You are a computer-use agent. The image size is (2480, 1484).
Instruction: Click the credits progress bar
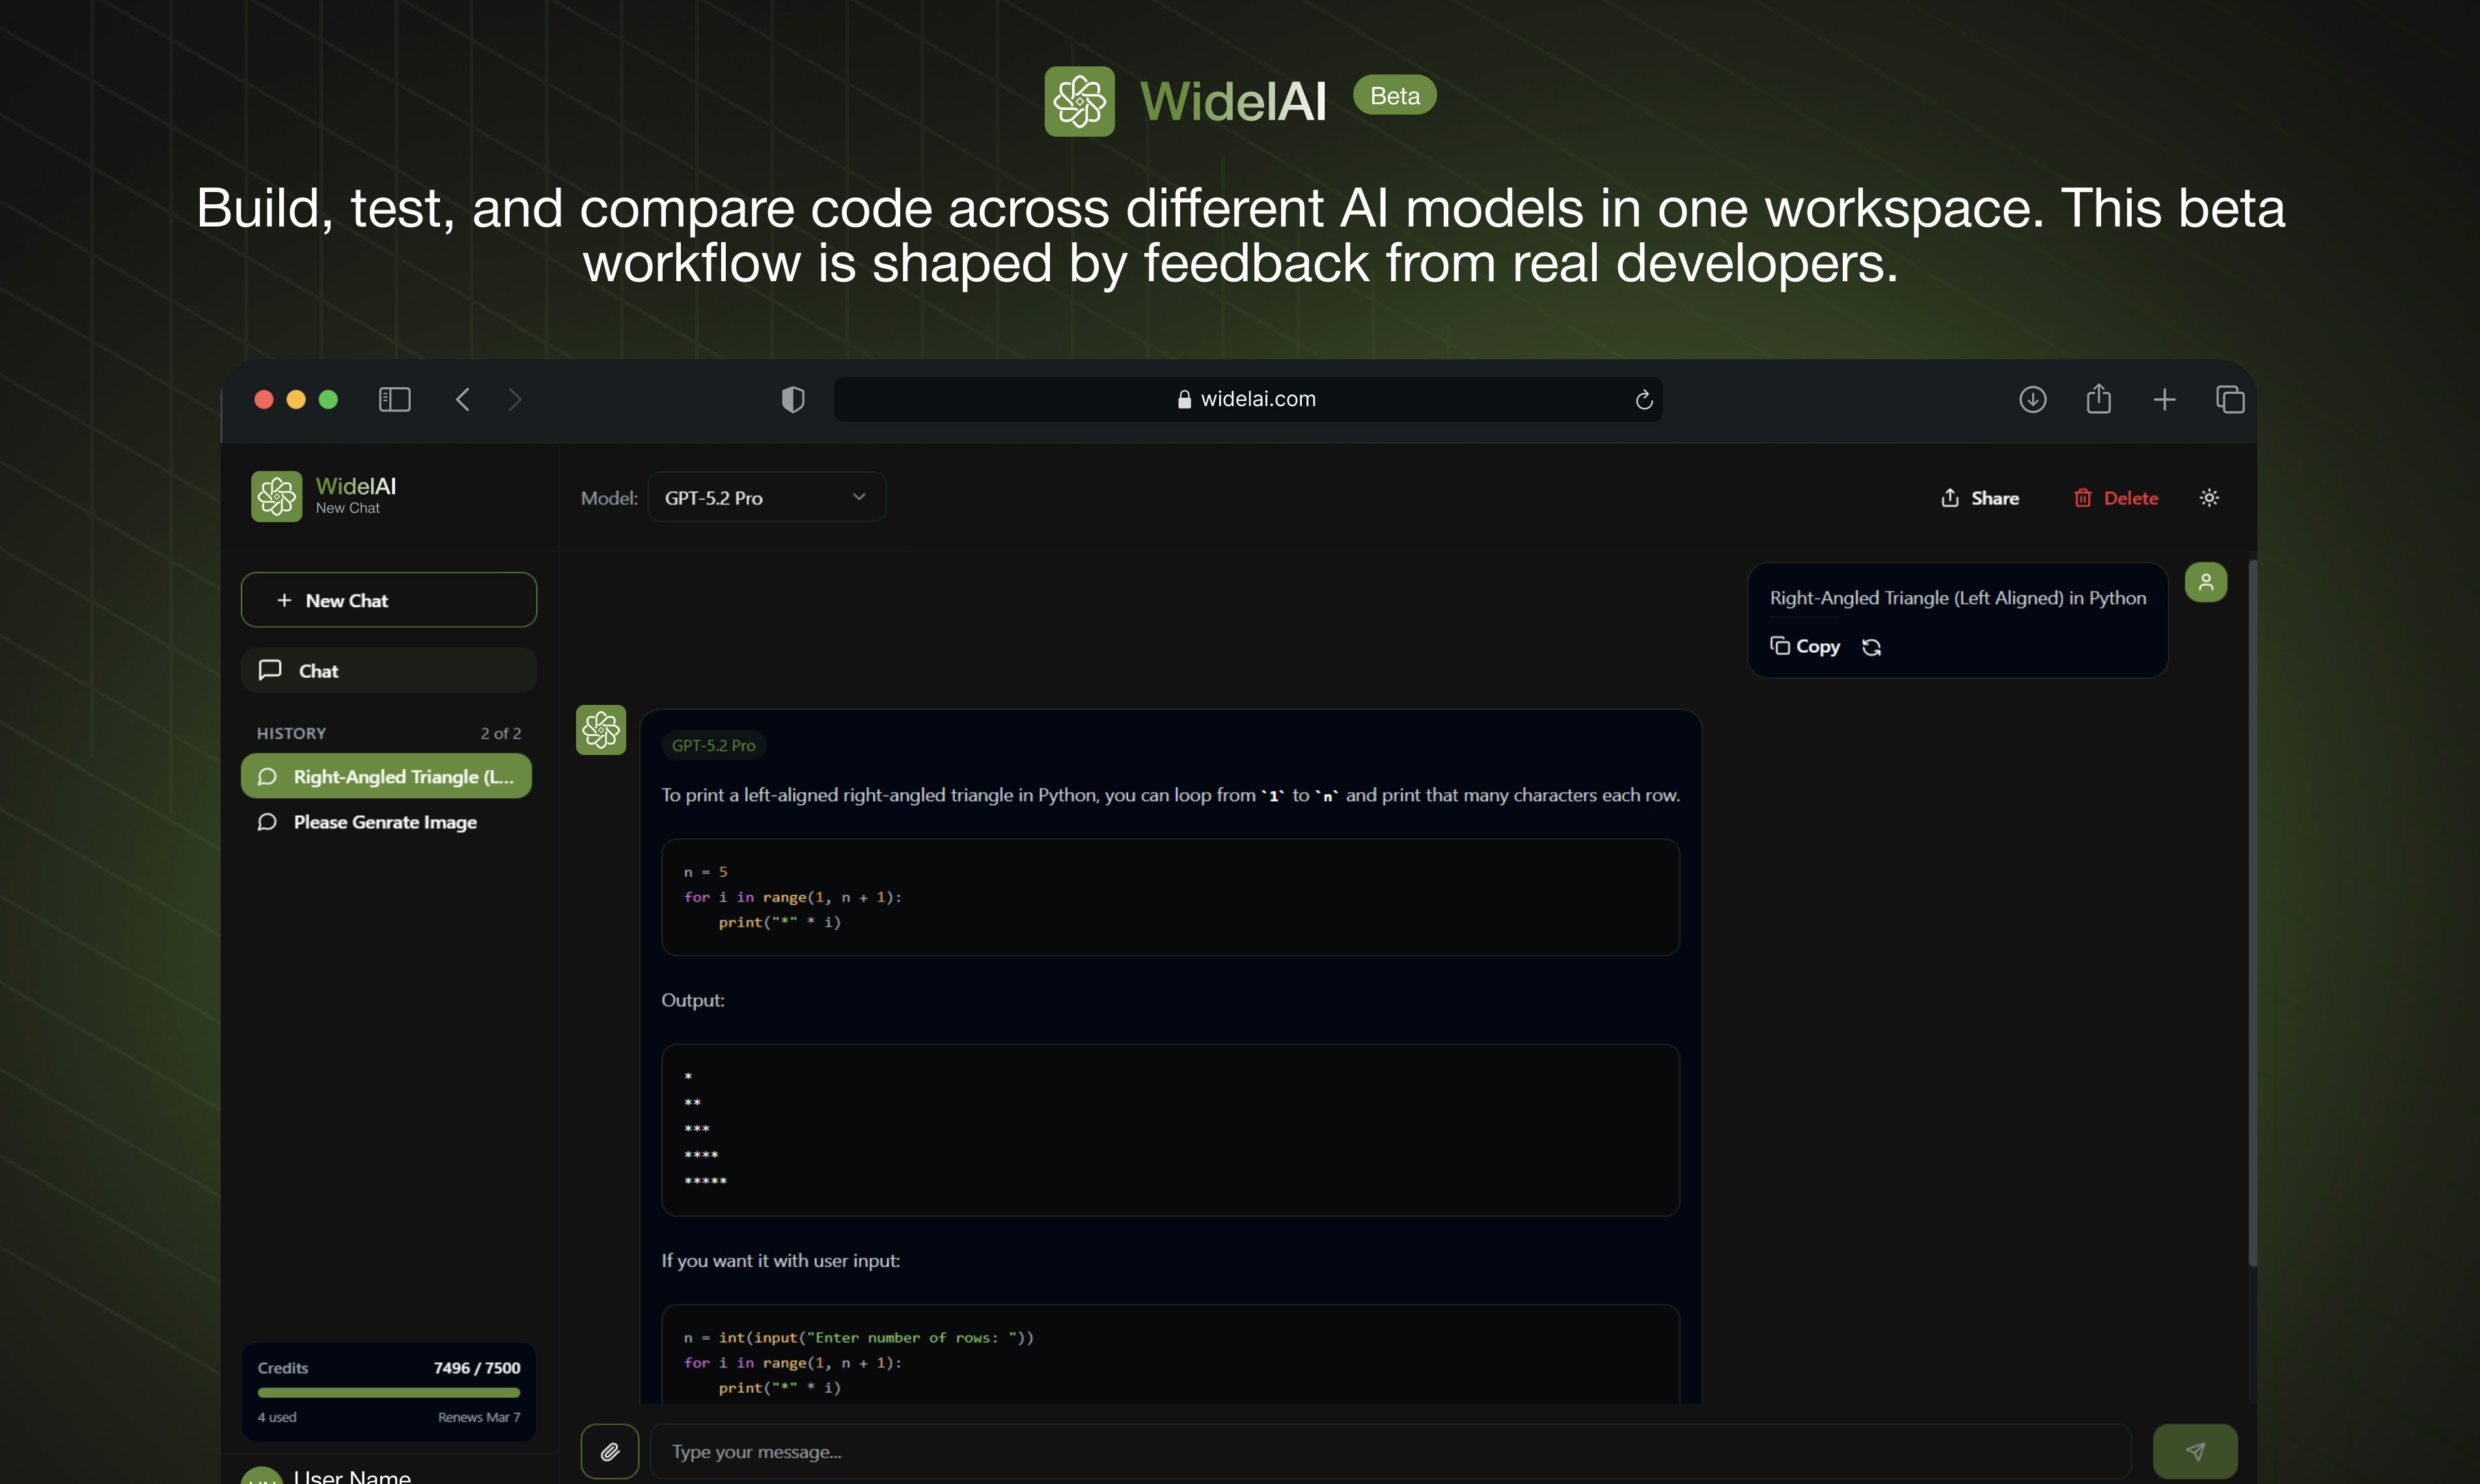pyautogui.click(x=389, y=1392)
